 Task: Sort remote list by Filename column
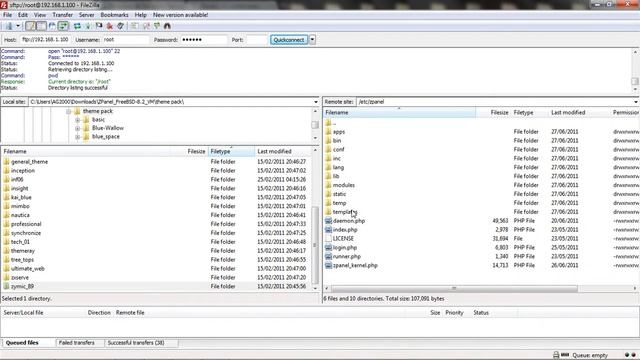coord(400,112)
